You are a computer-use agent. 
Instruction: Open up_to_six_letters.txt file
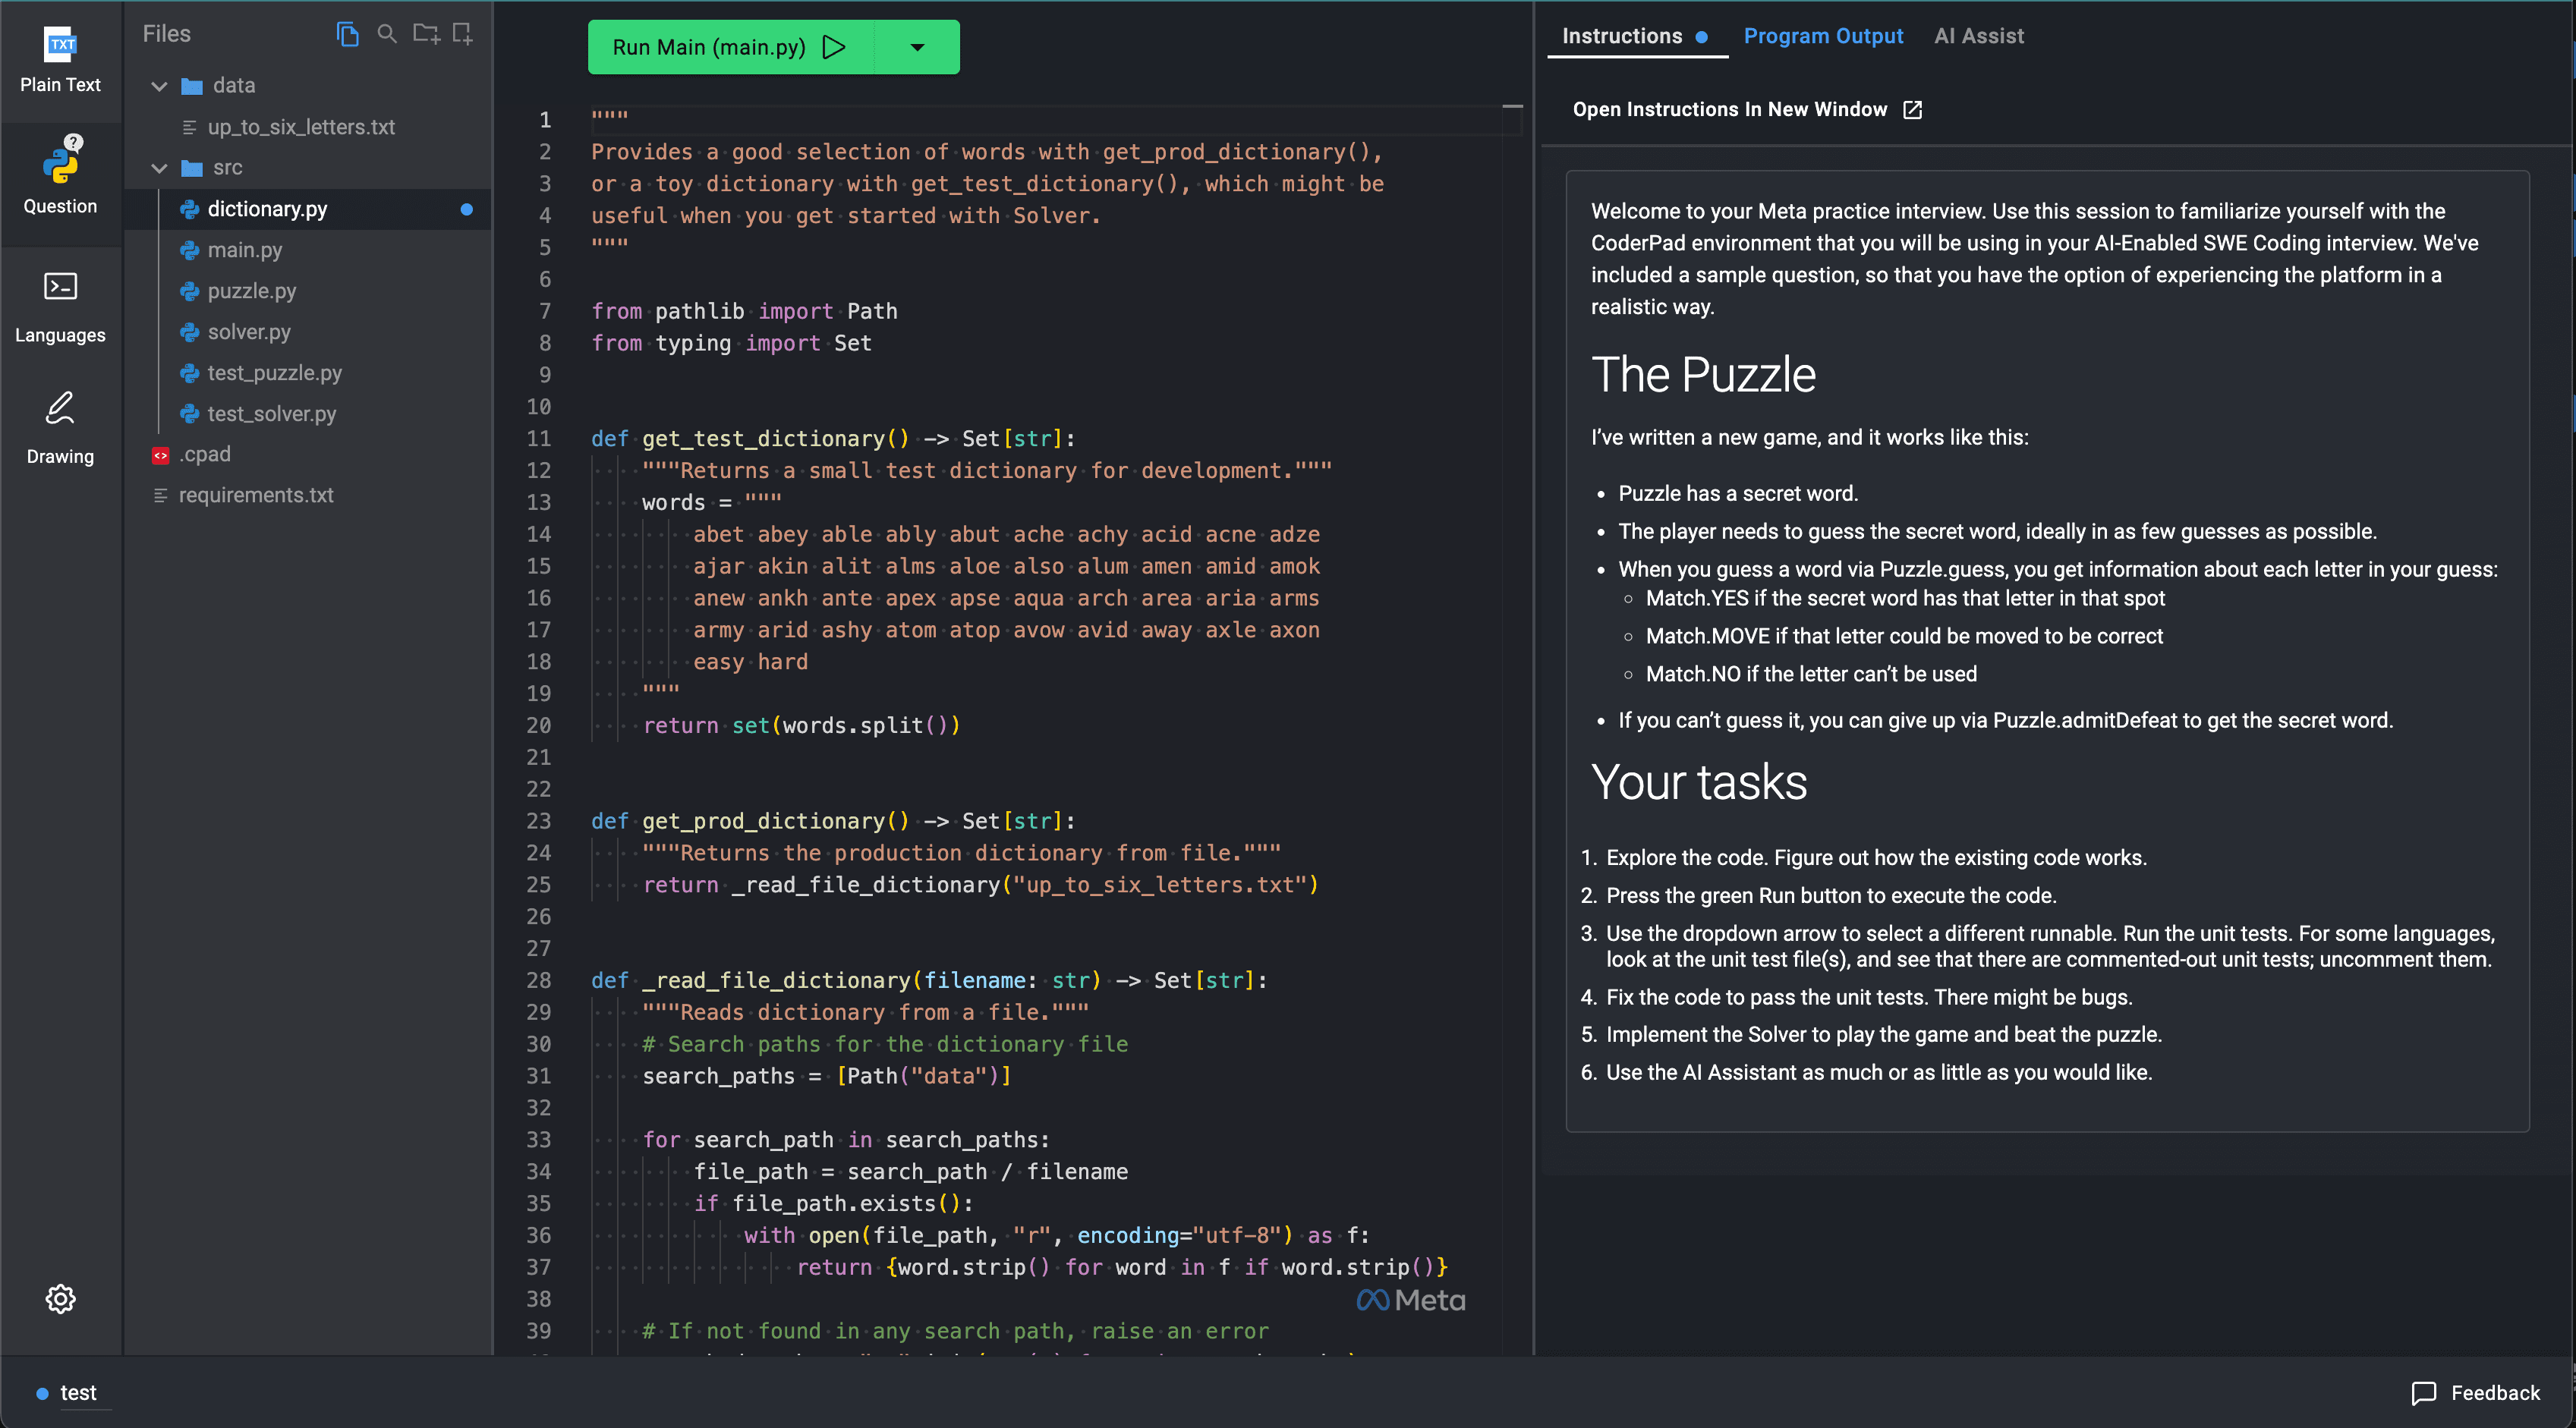tap(300, 127)
